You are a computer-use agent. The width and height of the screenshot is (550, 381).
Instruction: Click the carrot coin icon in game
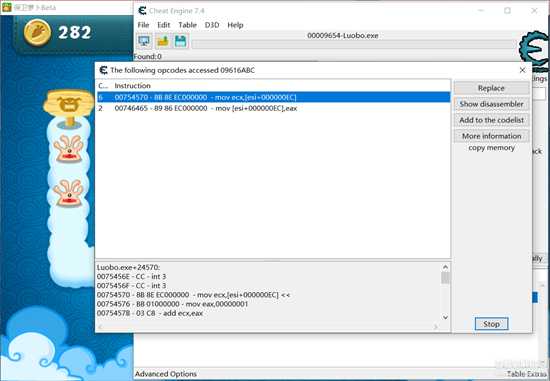pos(37,33)
